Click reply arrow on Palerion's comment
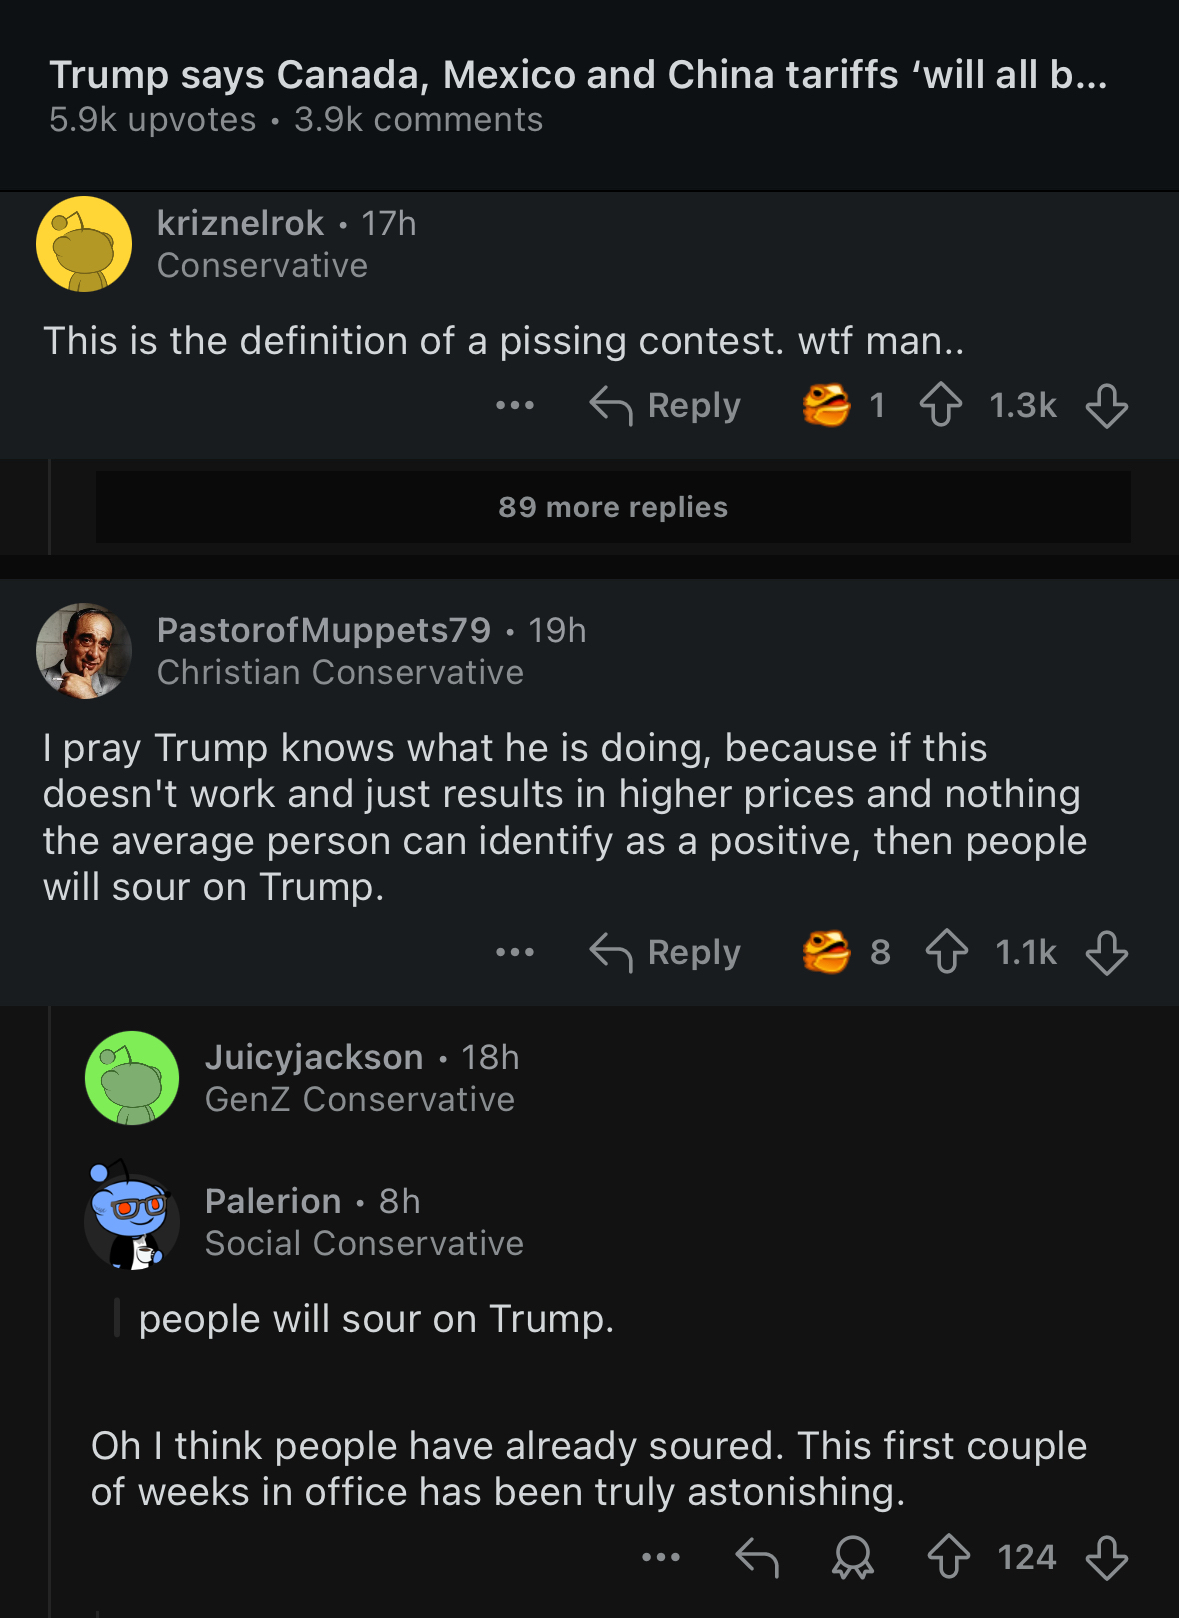1179x1618 pixels. click(757, 1557)
